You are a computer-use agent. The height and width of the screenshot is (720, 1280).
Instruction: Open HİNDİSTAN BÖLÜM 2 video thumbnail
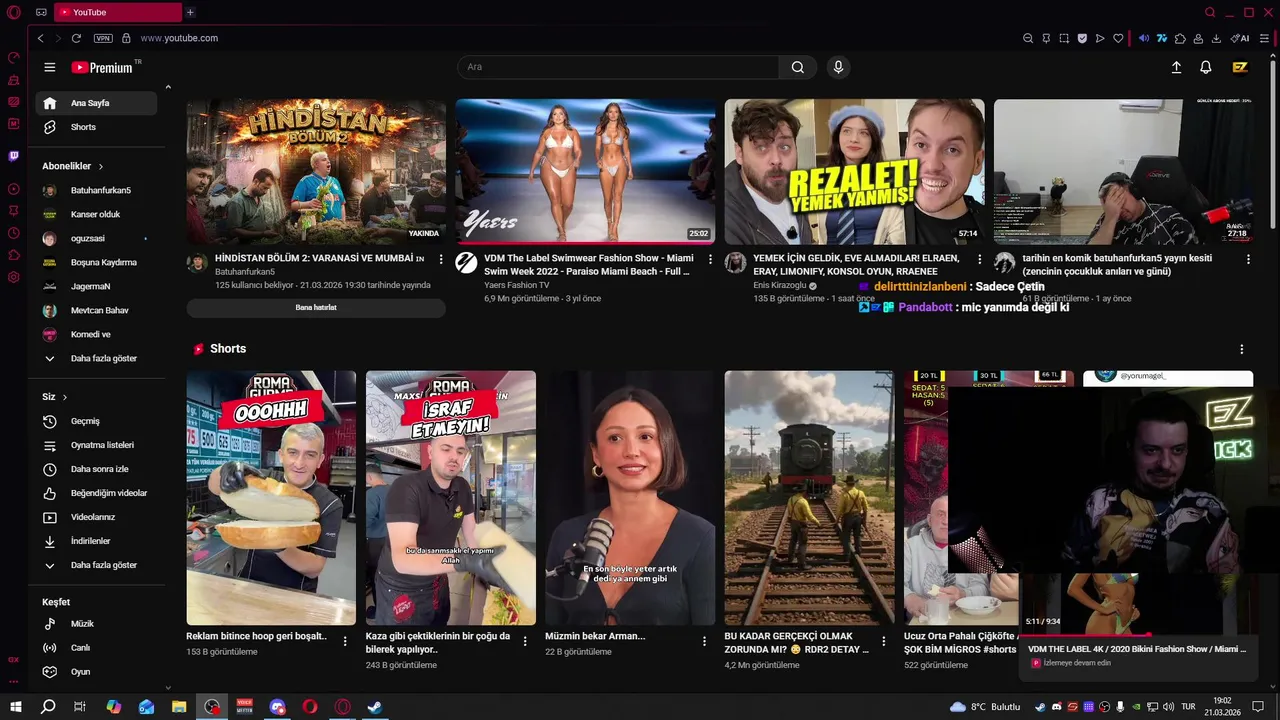[x=316, y=172]
